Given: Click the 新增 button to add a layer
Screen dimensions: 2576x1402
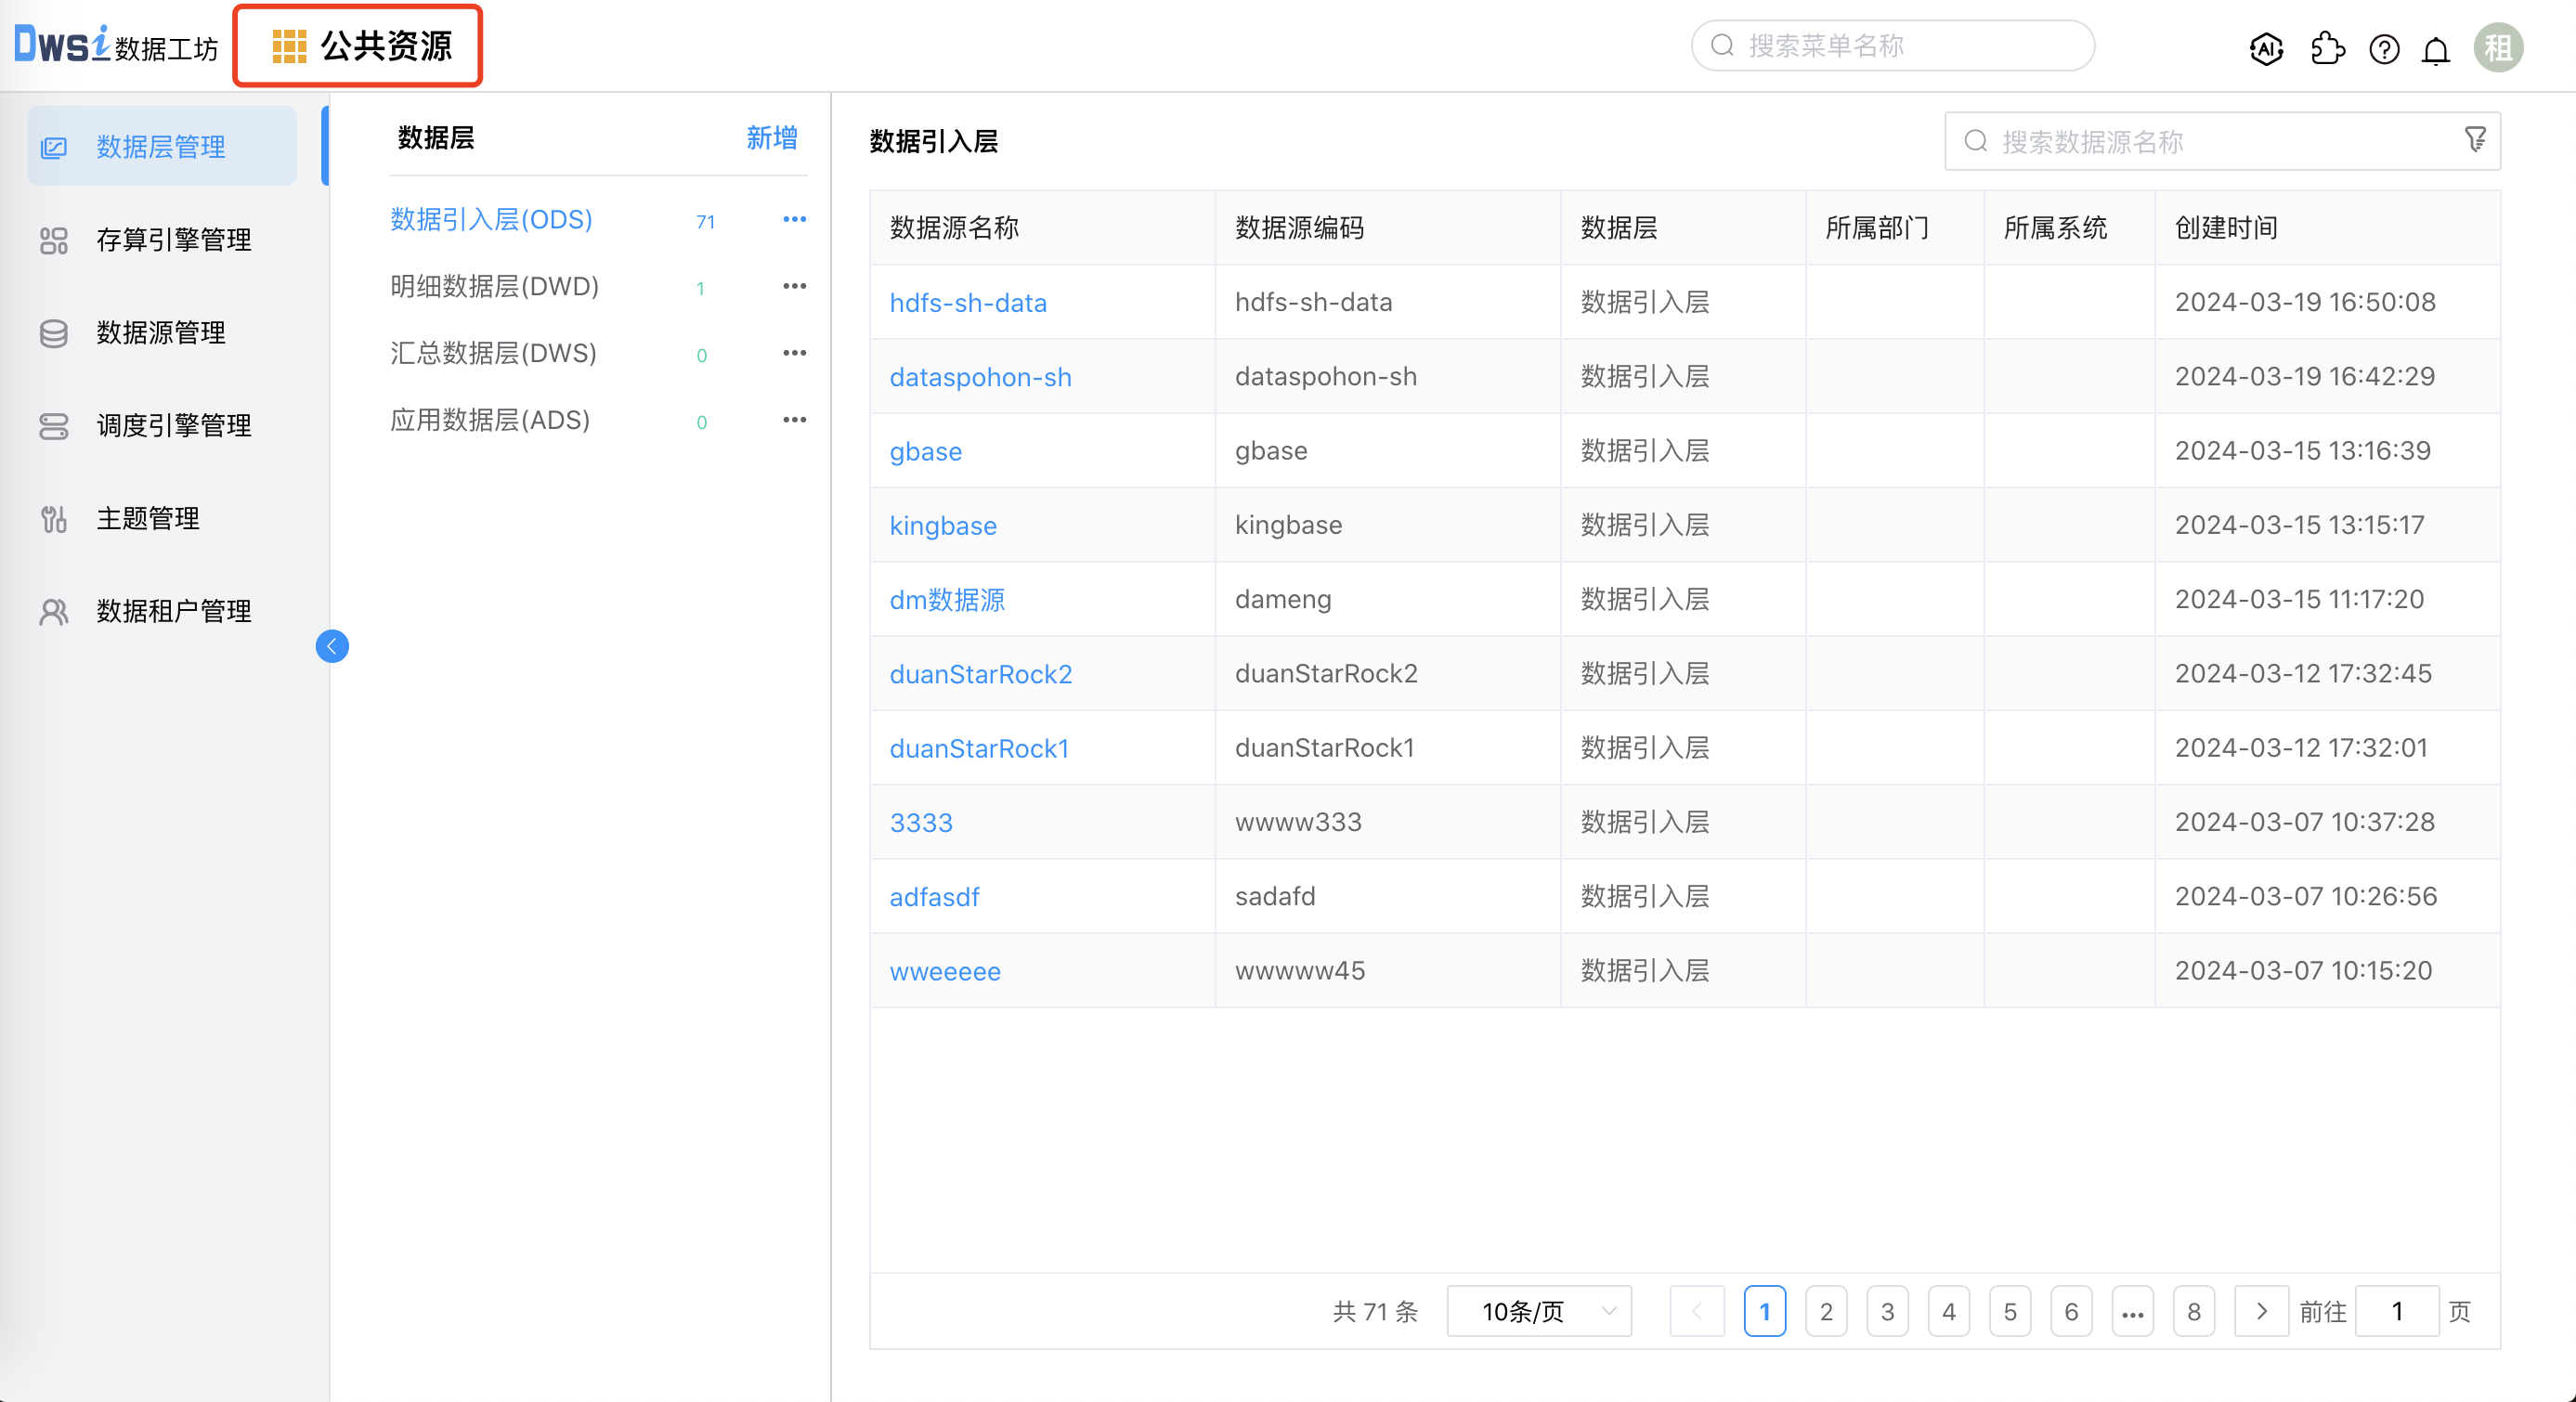Looking at the screenshot, I should pos(770,138).
